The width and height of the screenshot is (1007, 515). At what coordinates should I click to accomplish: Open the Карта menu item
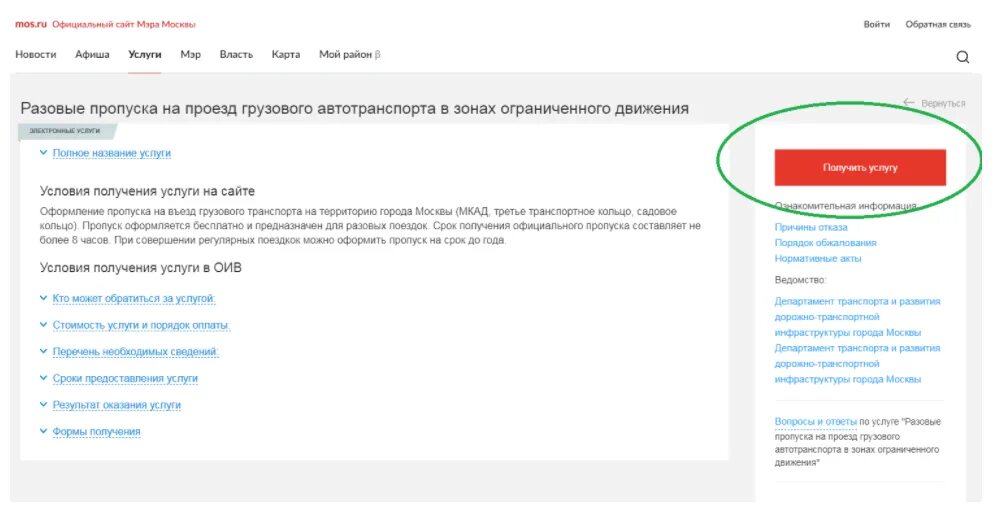(x=286, y=55)
